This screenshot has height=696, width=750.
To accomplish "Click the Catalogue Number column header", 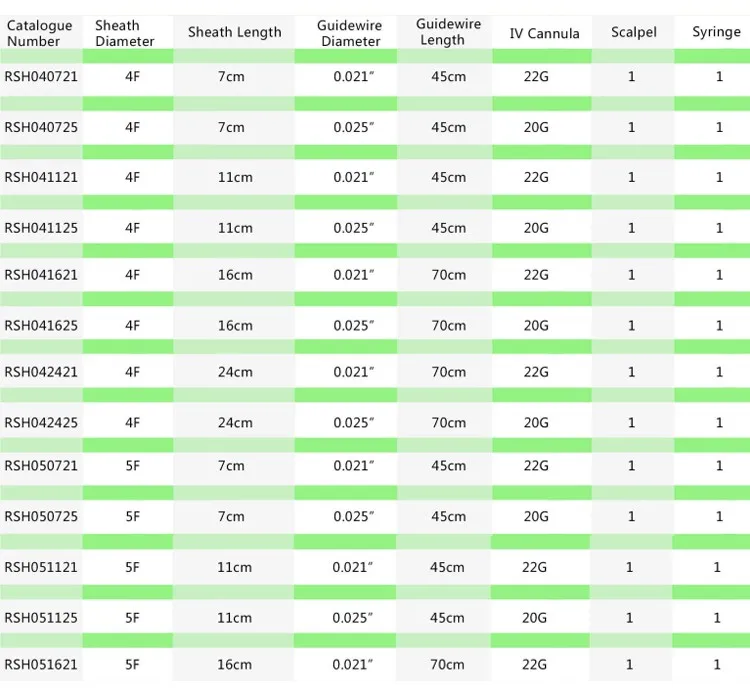I will (40, 33).
